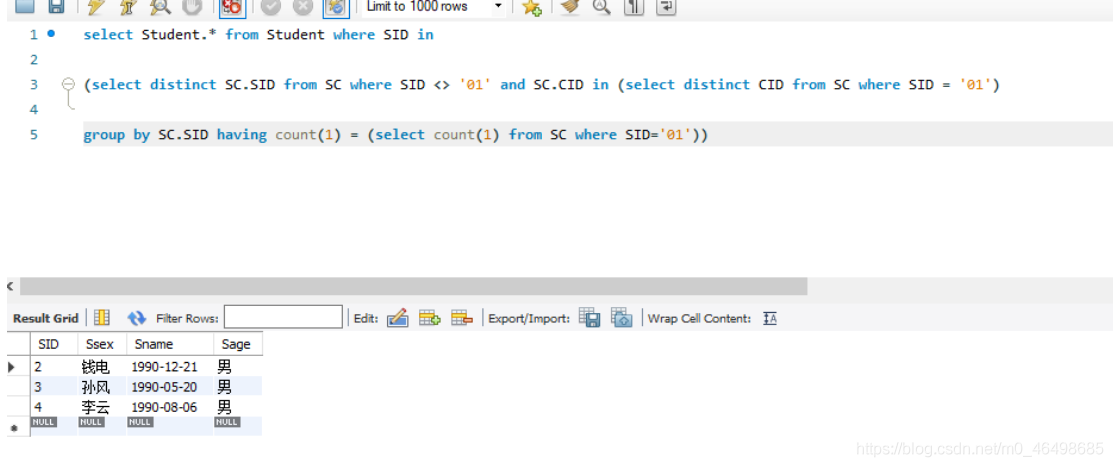
Task: Toggle auto-commit mode icon
Action: (x=336, y=7)
